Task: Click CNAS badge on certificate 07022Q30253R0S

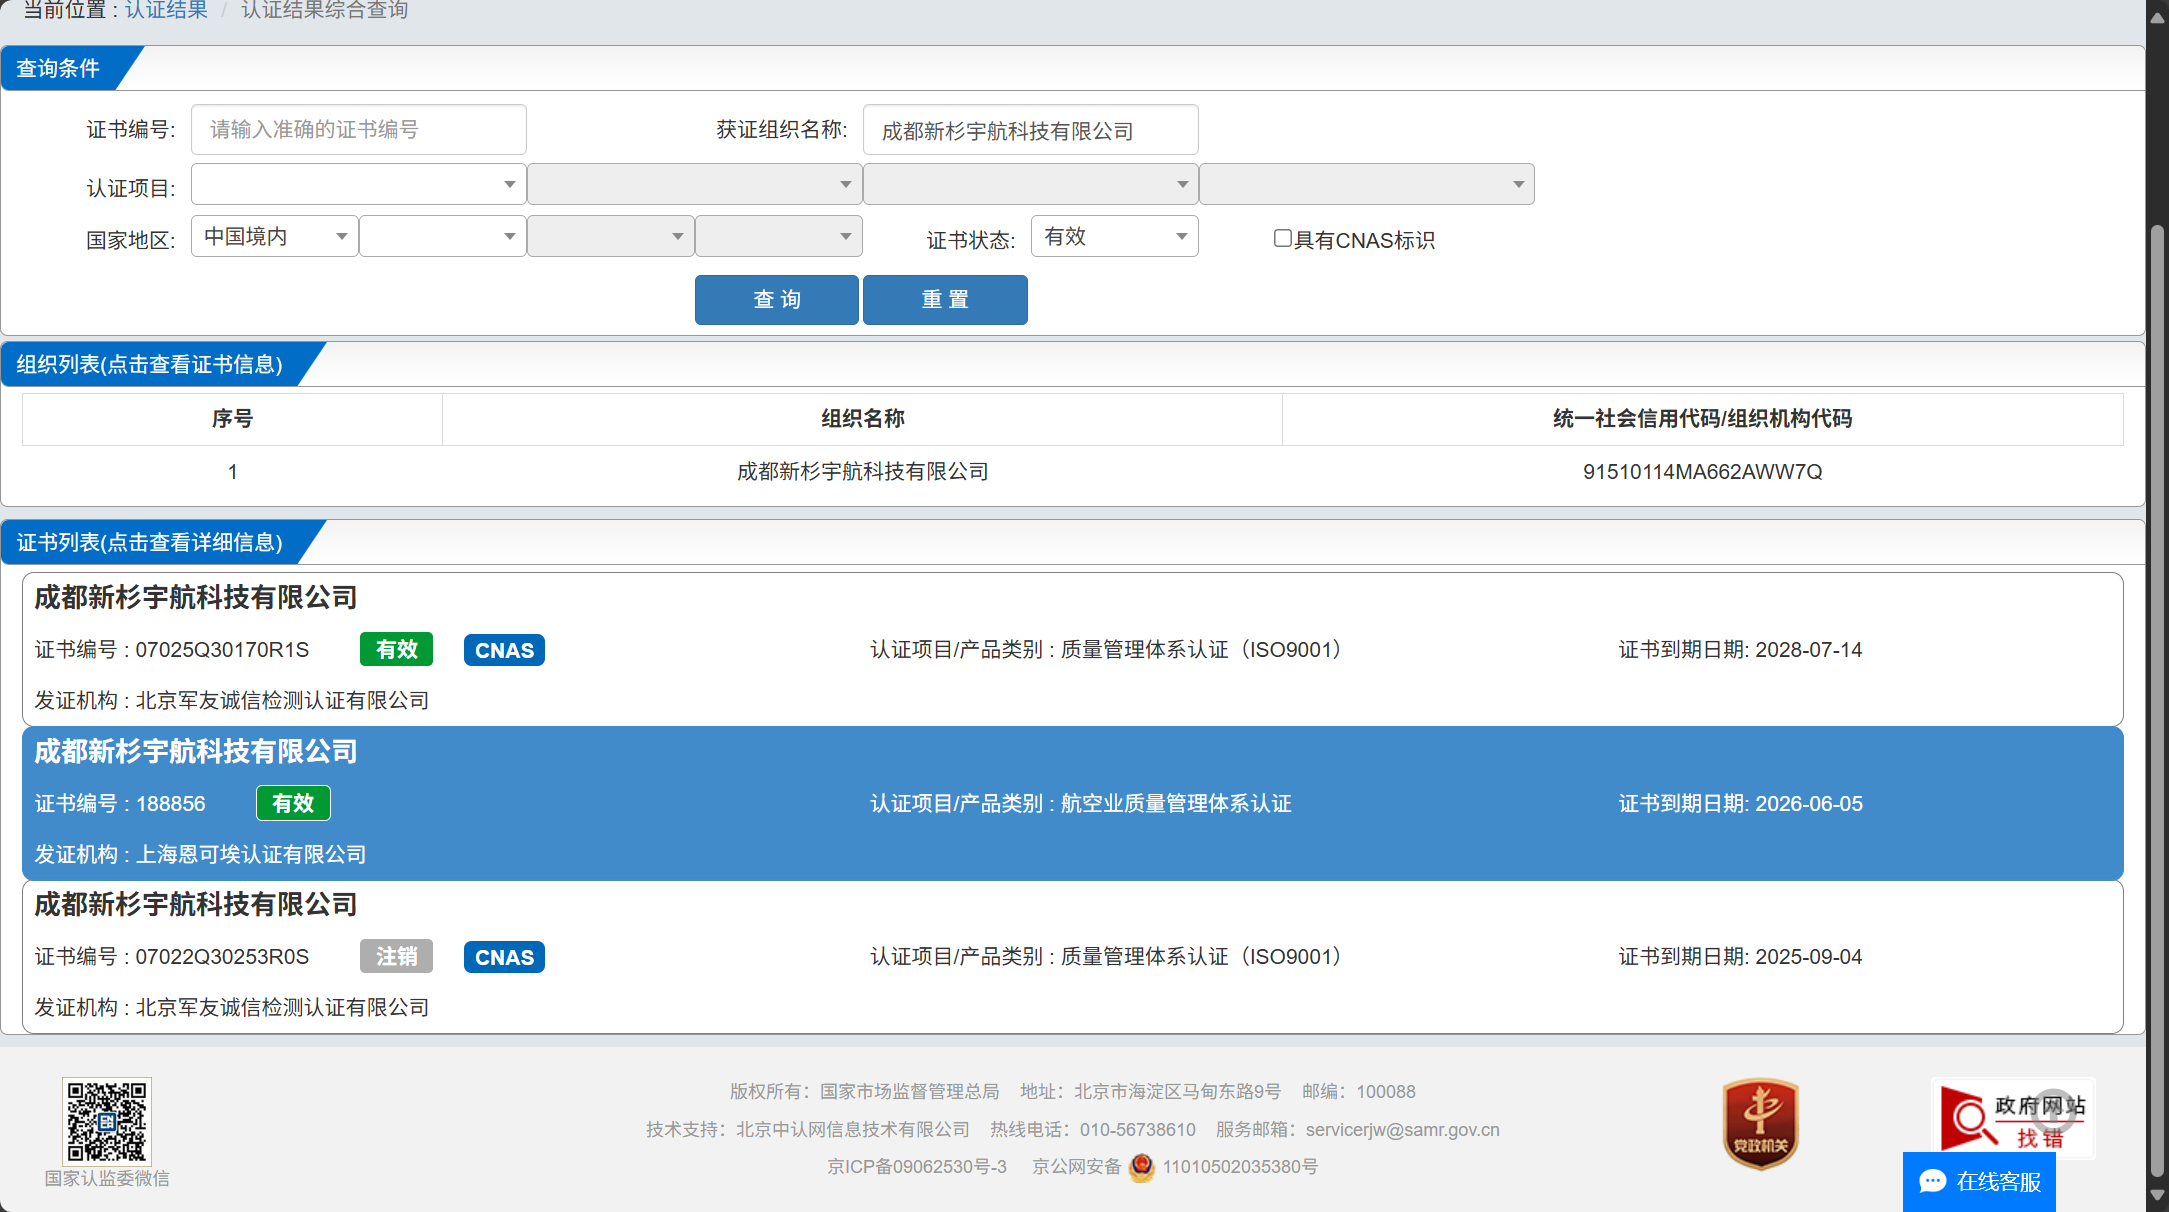Action: (x=504, y=957)
